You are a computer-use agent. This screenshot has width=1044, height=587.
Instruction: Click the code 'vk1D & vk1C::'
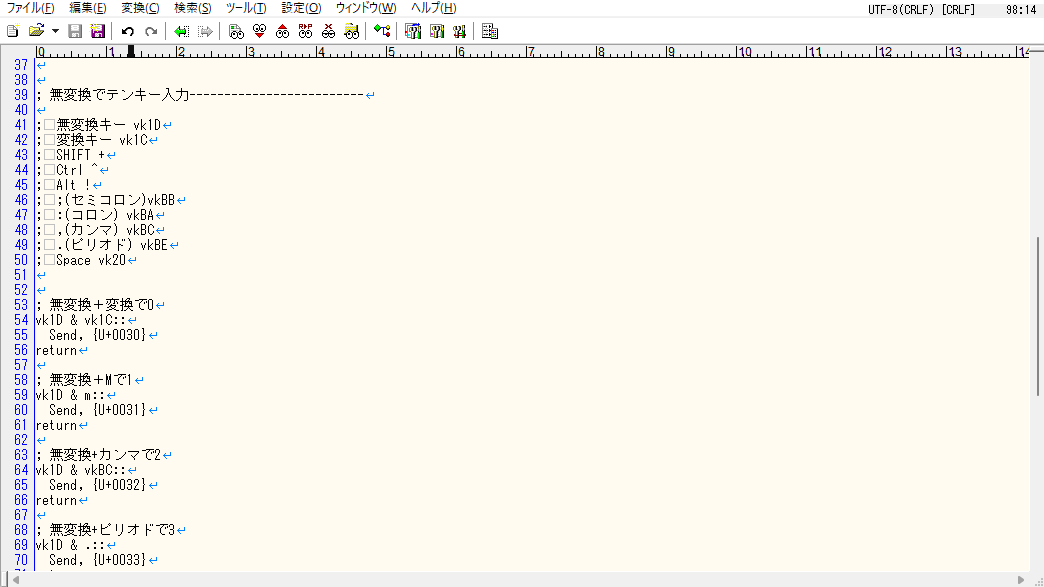[x=81, y=320]
